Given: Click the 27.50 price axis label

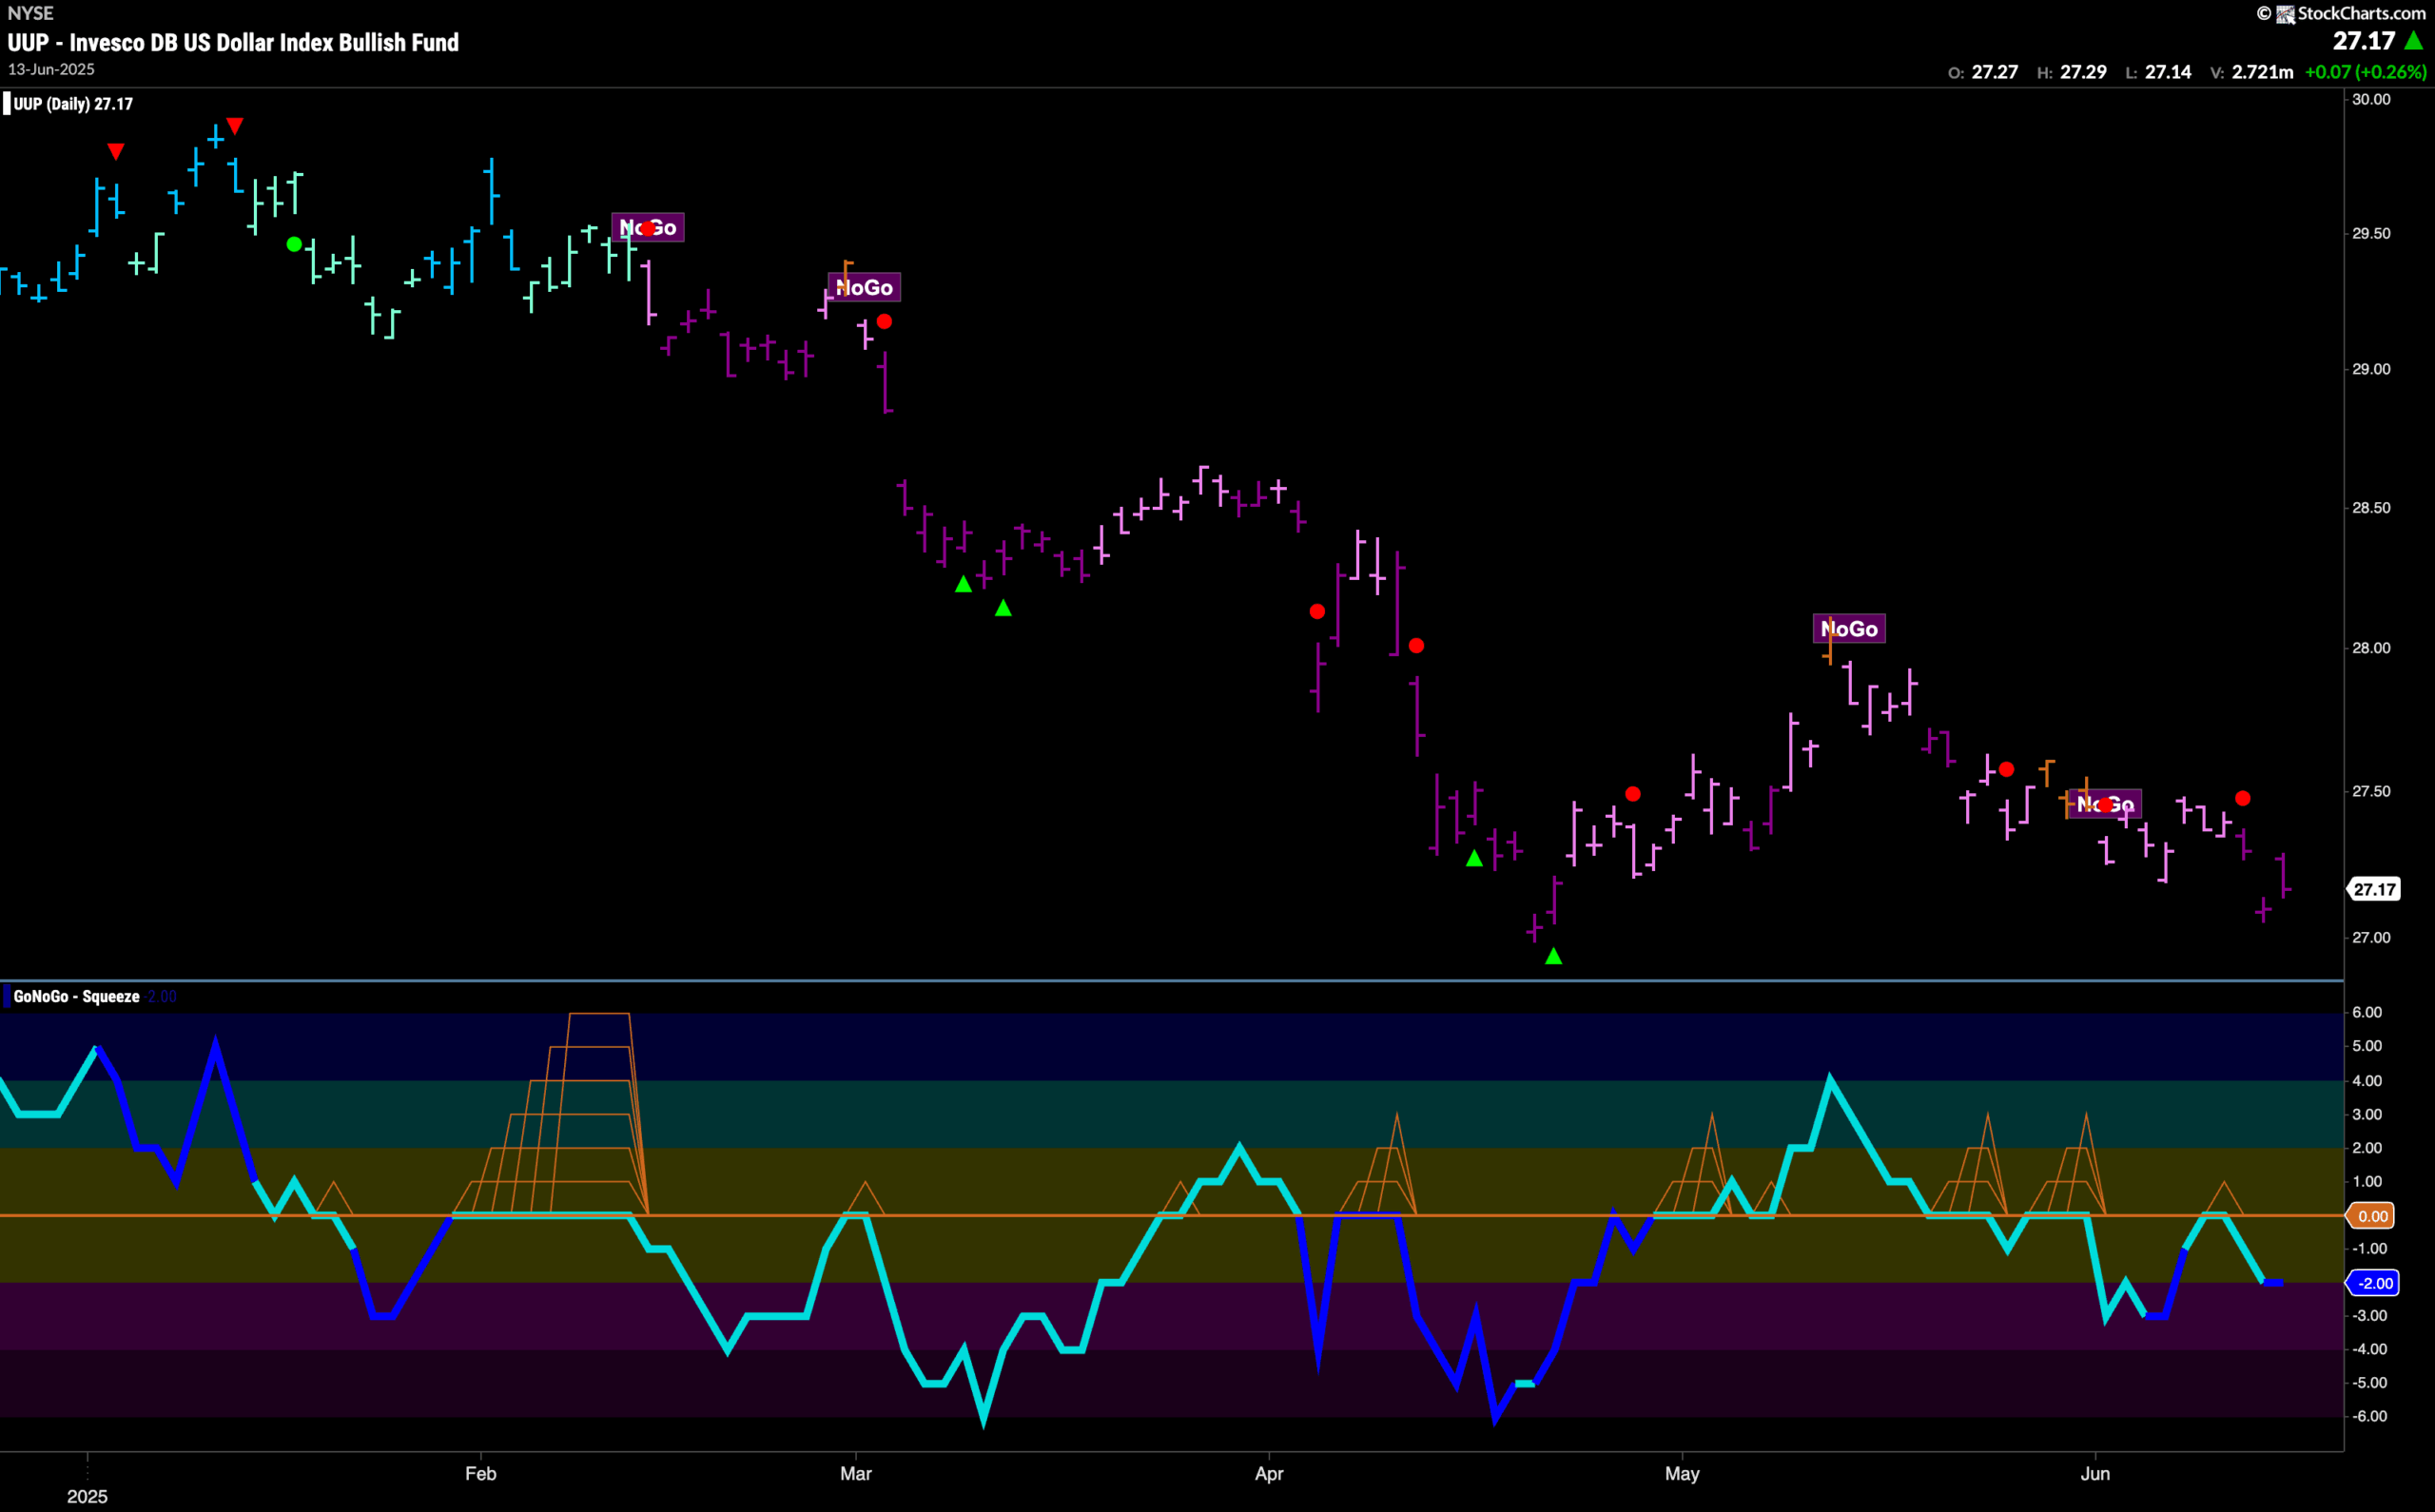Looking at the screenshot, I should click(x=2371, y=791).
